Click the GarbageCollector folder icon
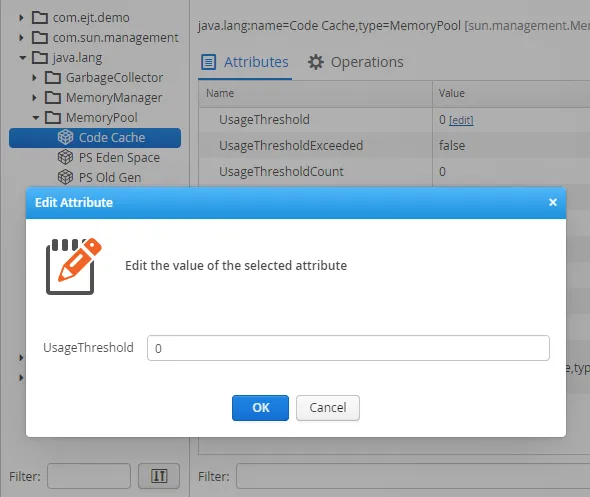Viewport: 590px width, 497px height. click(53, 77)
